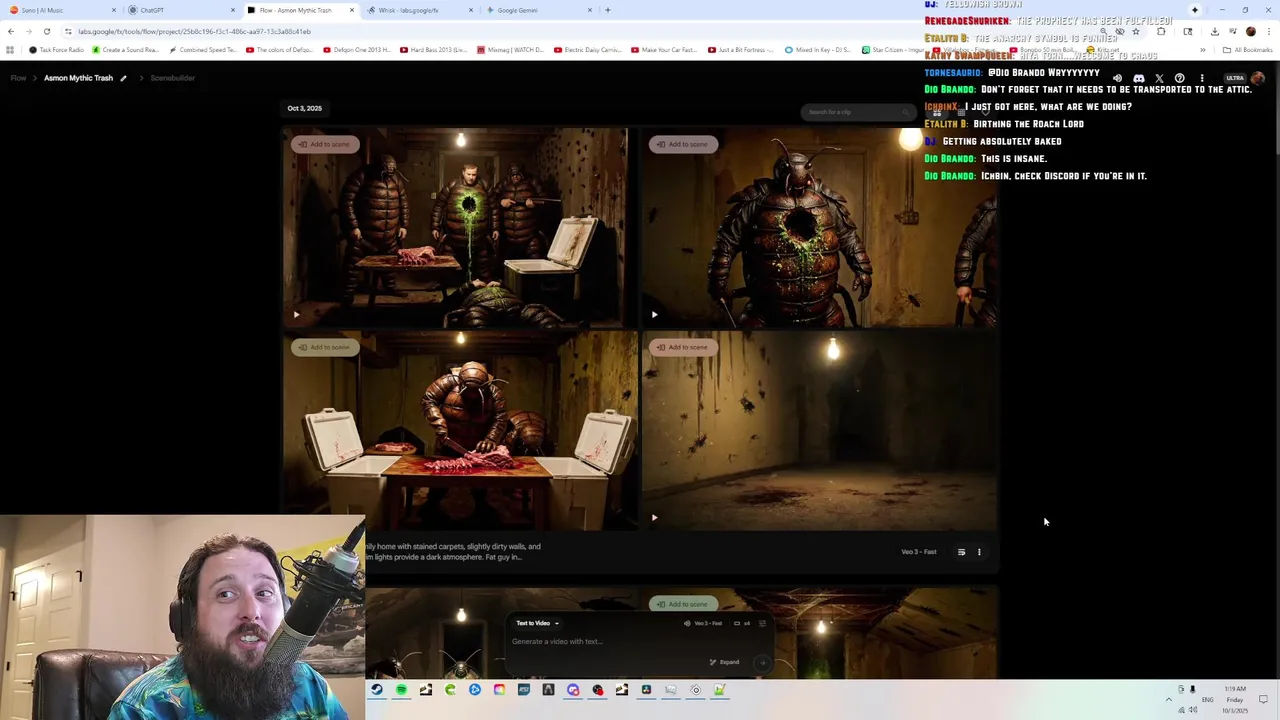Close the Flow - Asmon Mythic Trash tab
Image resolution: width=1280 pixels, height=720 pixels.
[352, 10]
